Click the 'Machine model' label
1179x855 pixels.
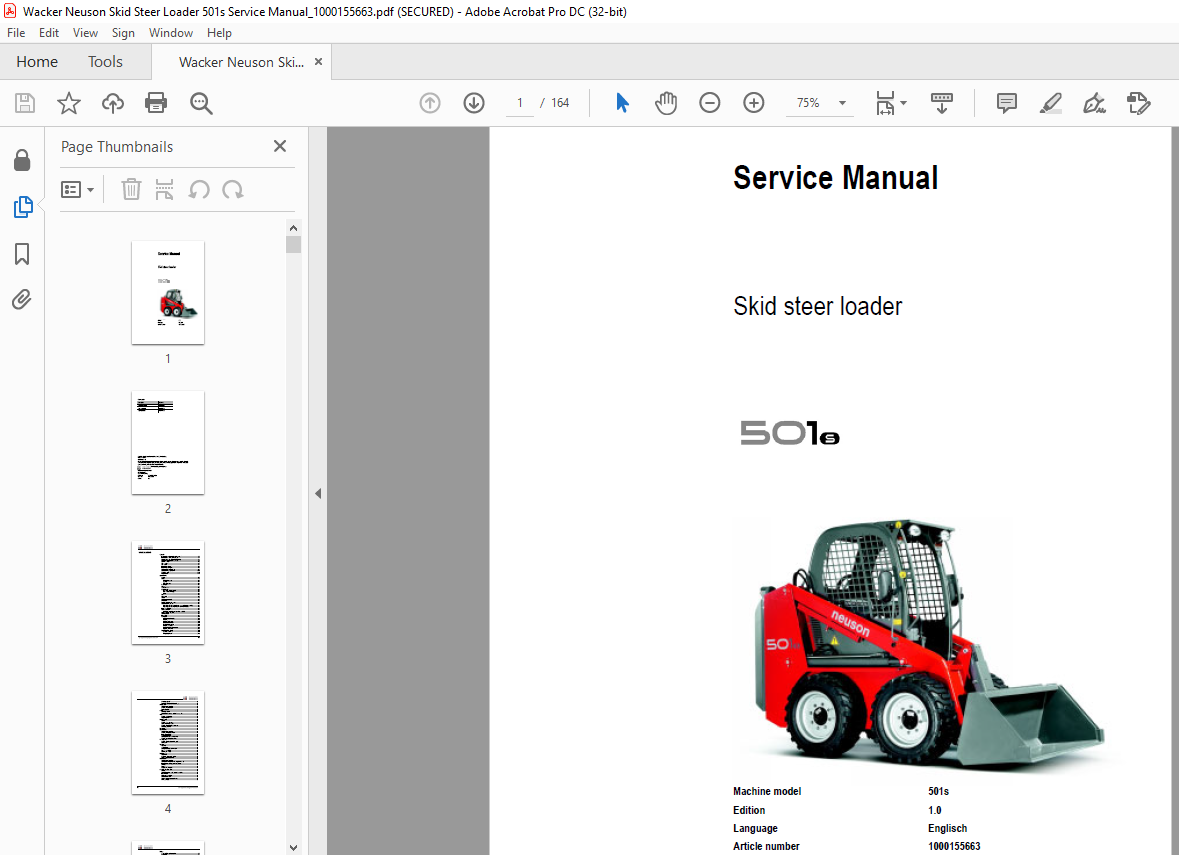pos(767,791)
